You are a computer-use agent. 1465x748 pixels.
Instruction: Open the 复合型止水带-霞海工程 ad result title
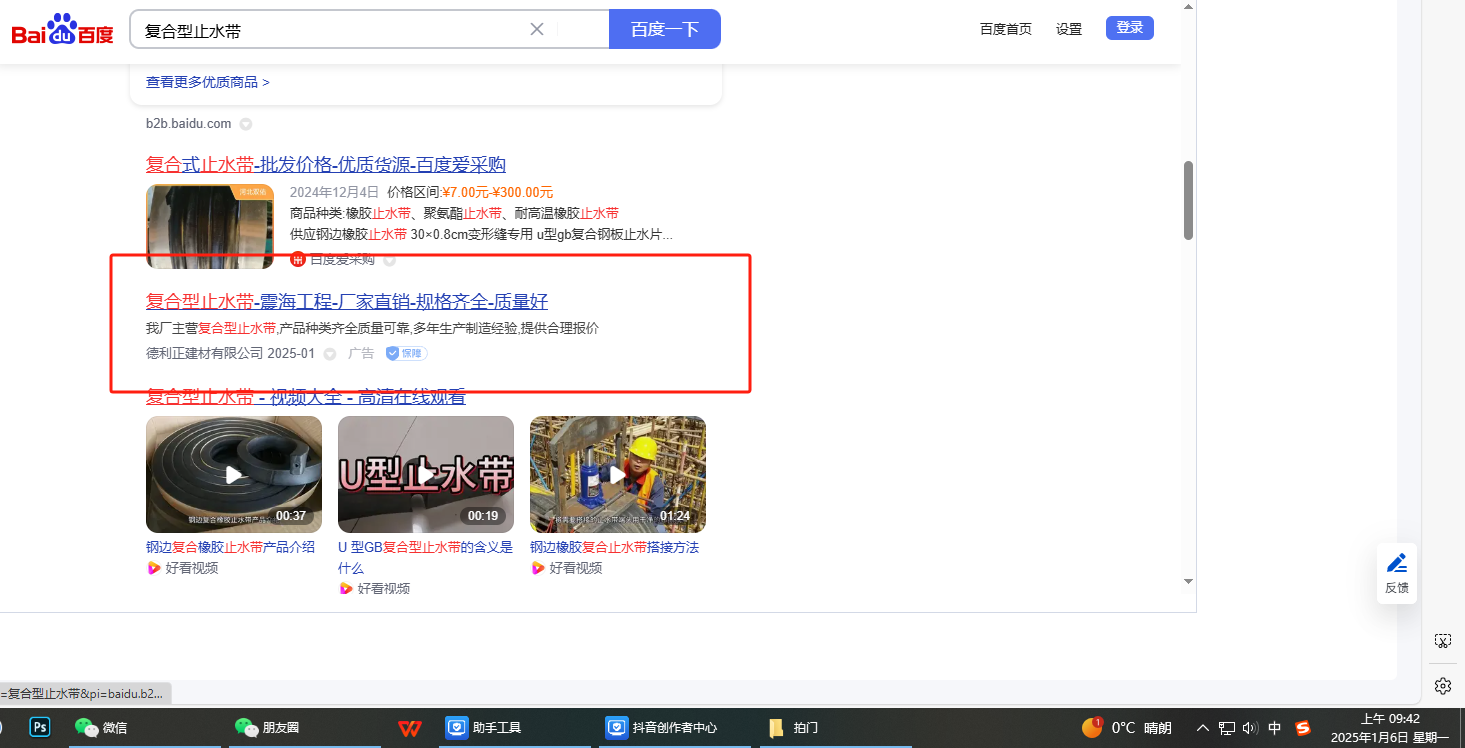(x=347, y=301)
